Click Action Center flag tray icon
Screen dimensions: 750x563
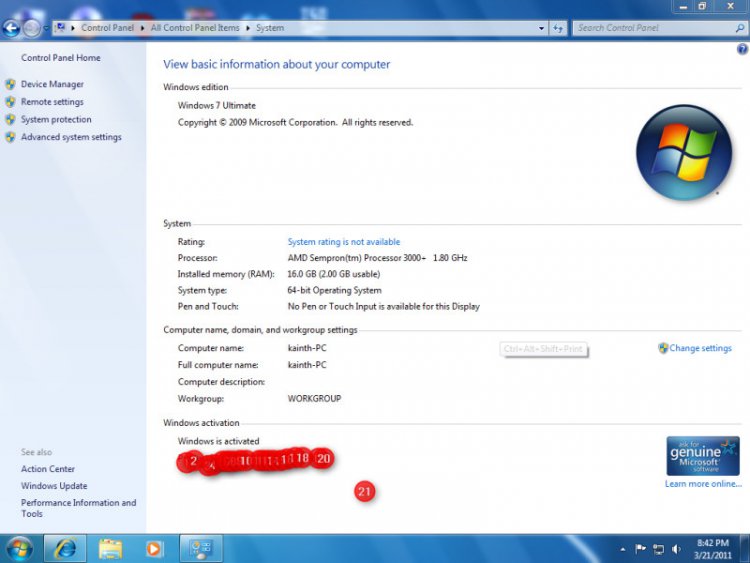pyautogui.click(x=640, y=549)
